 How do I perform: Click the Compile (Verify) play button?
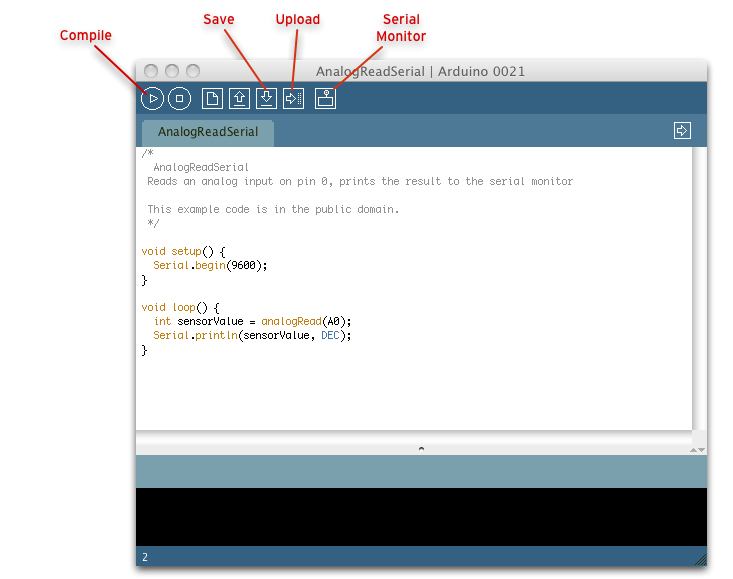[152, 98]
